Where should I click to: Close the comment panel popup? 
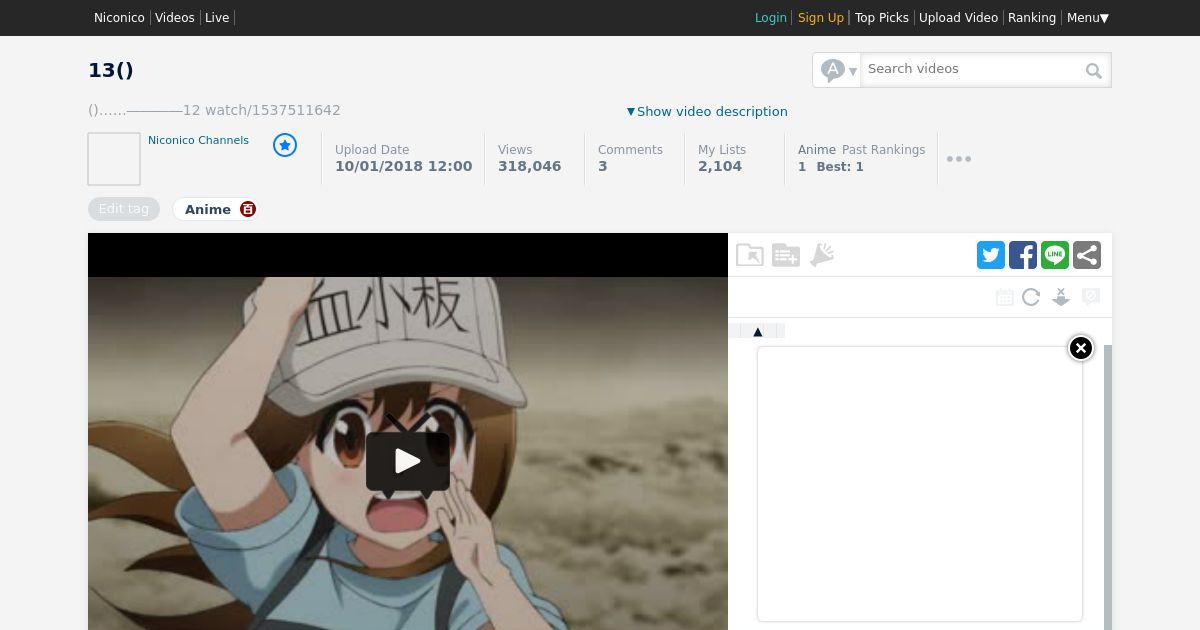(x=1081, y=348)
